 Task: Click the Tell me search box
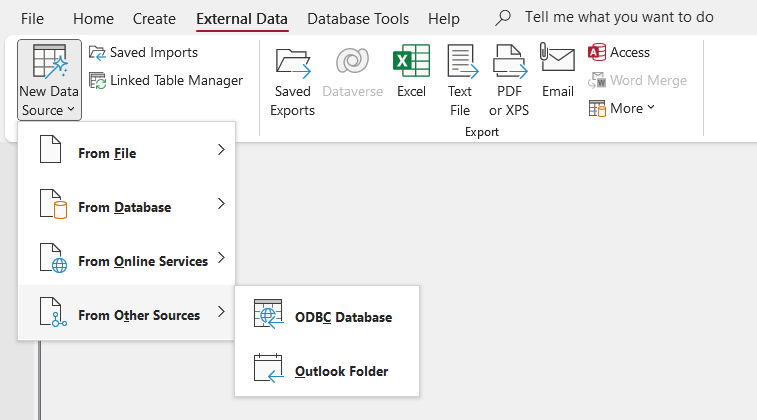click(x=618, y=18)
